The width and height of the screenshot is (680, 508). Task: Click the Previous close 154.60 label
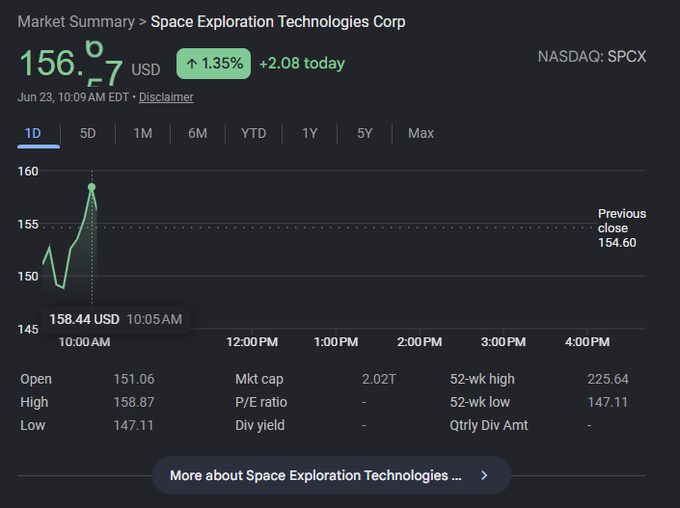(x=622, y=228)
